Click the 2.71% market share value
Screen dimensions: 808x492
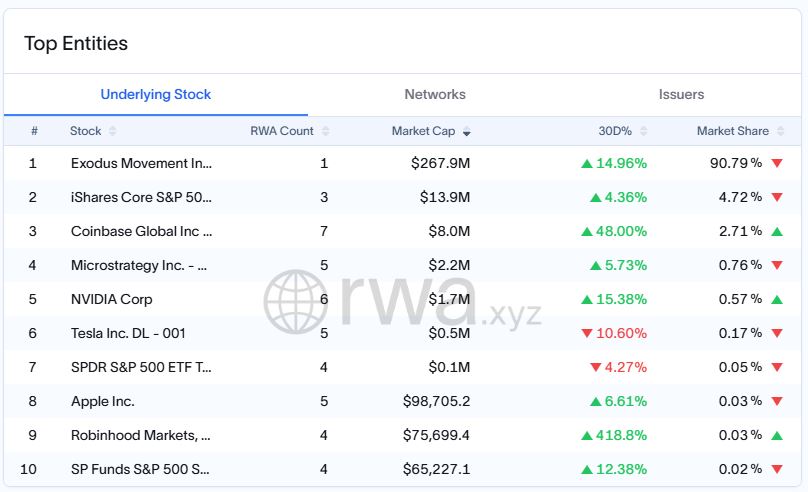pos(740,231)
